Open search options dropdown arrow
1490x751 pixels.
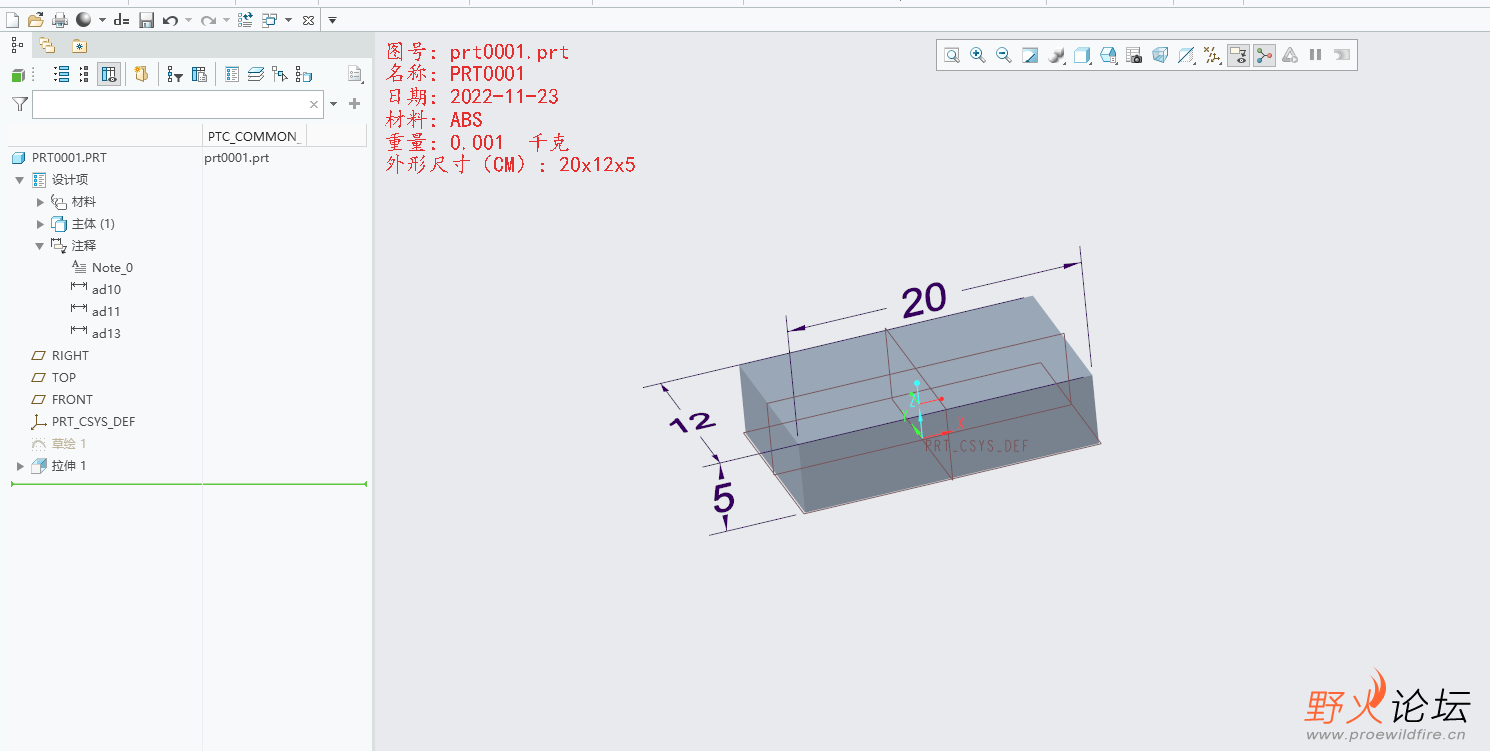(x=334, y=104)
